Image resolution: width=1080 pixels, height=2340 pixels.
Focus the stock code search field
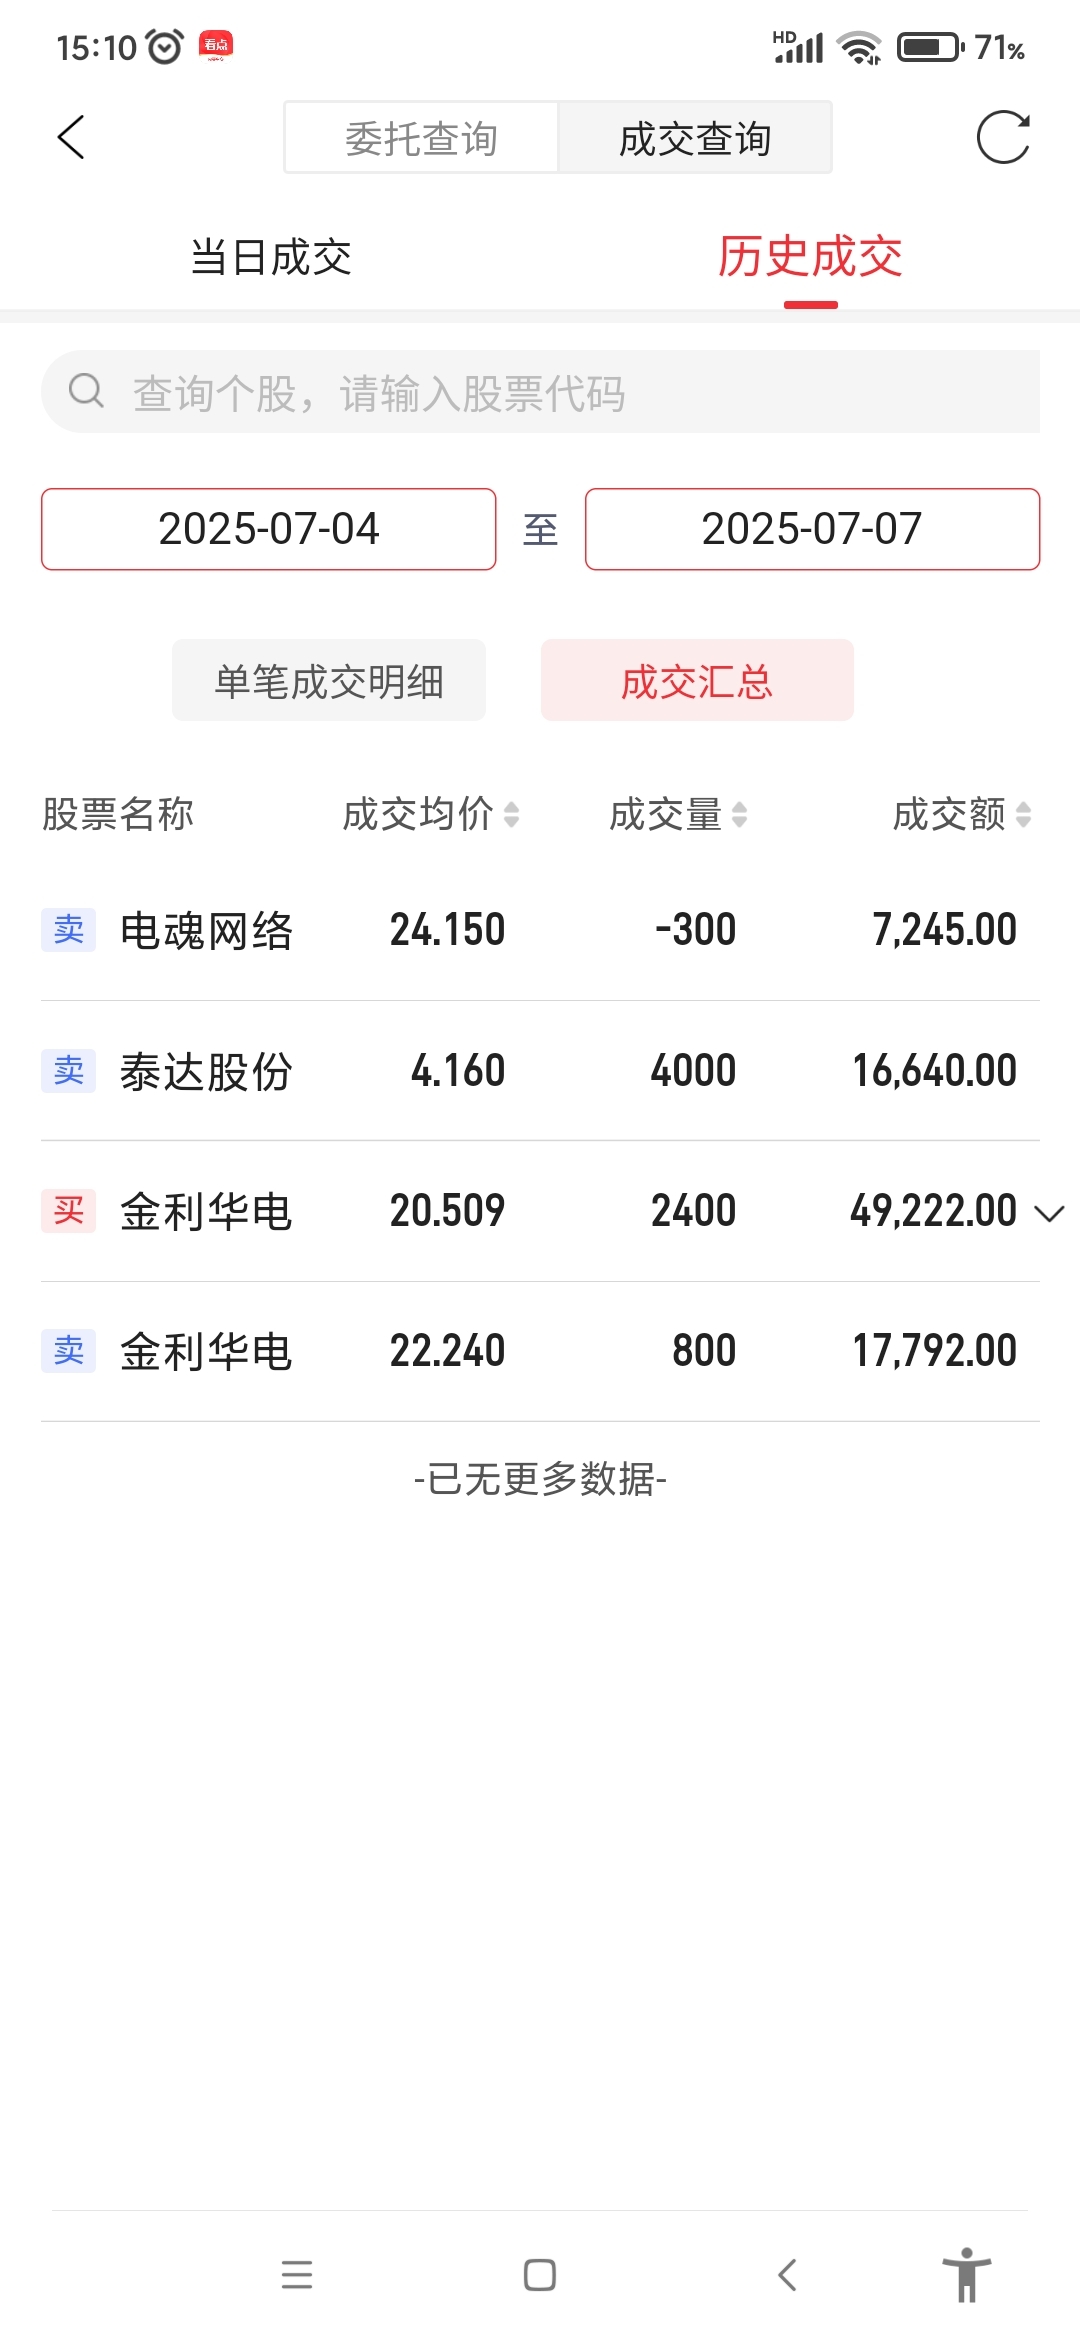pyautogui.click(x=540, y=392)
